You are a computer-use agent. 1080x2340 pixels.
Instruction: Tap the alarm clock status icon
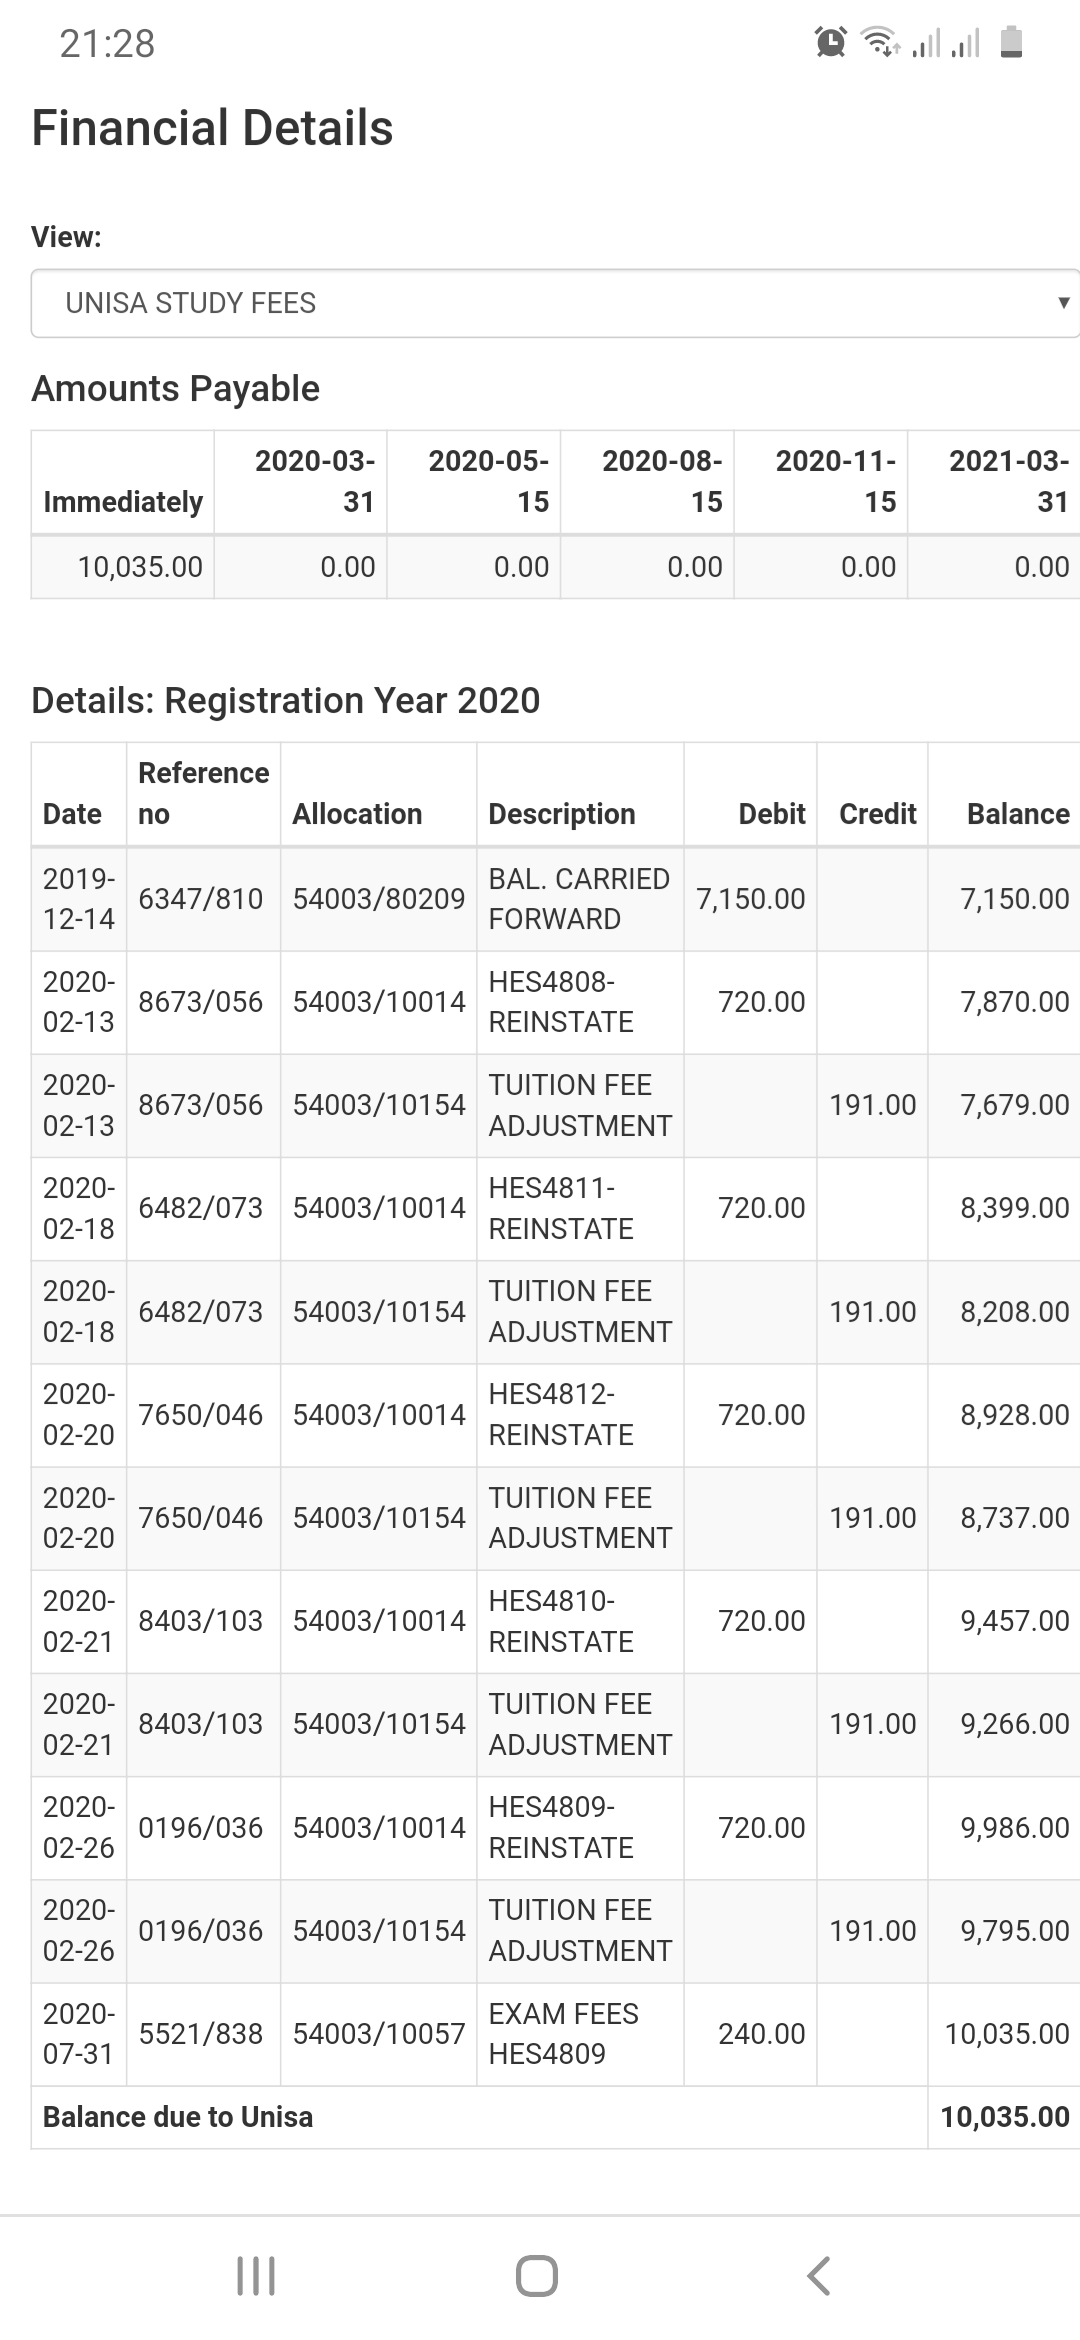point(829,41)
